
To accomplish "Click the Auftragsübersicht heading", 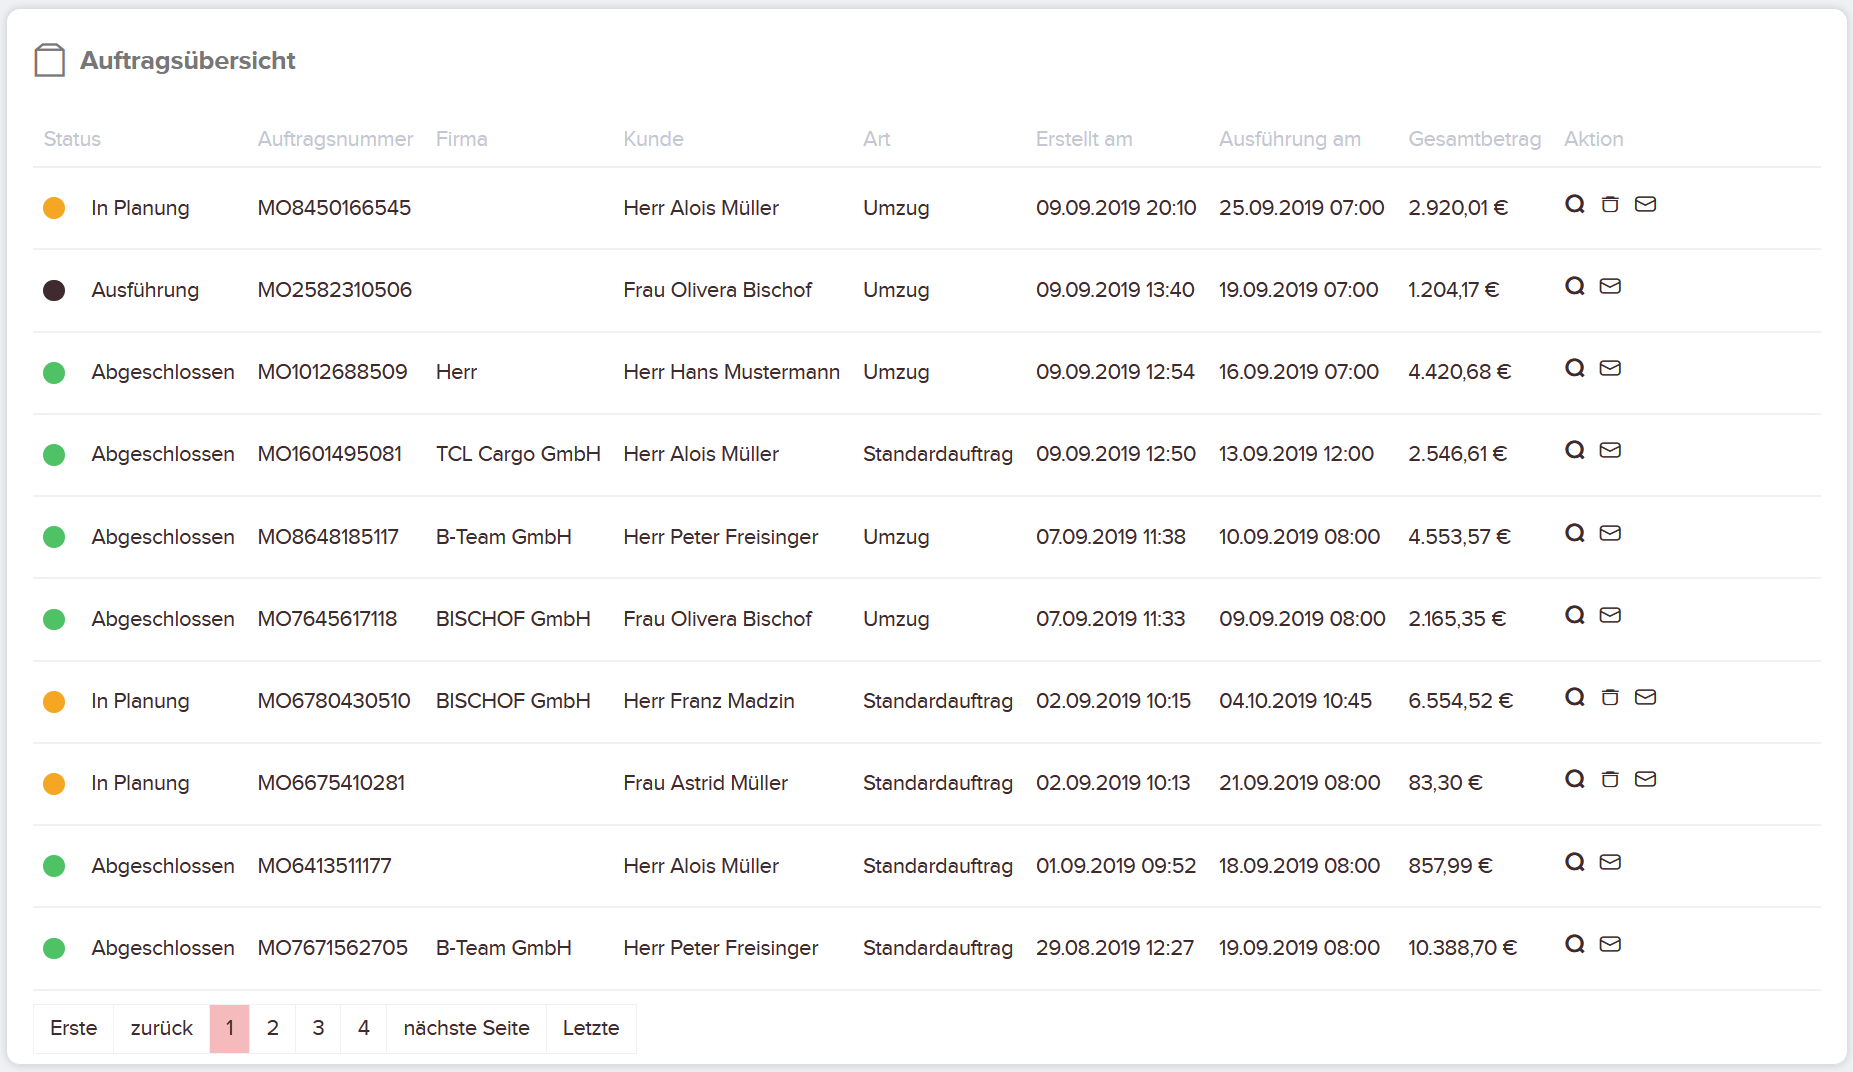I will tap(188, 61).
